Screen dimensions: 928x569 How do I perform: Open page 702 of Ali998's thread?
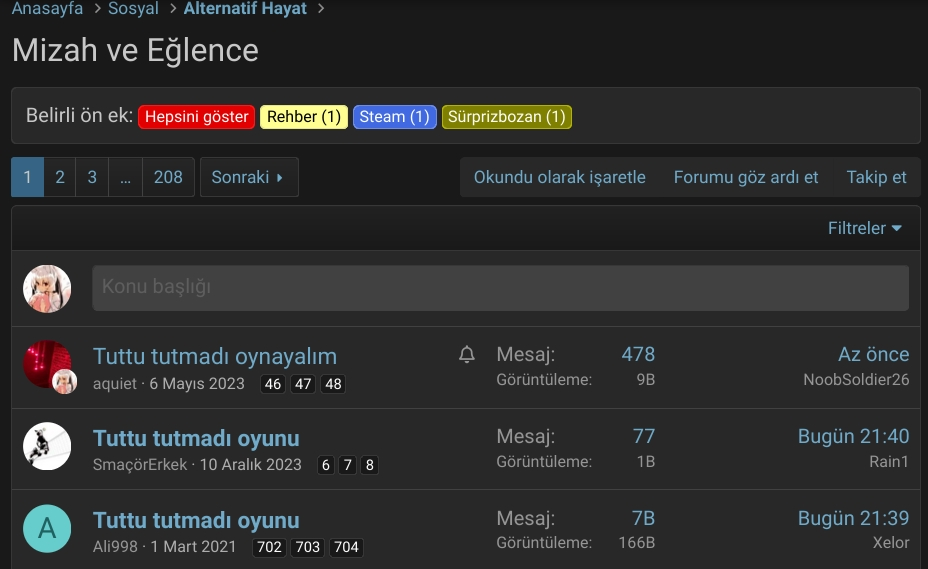[269, 547]
